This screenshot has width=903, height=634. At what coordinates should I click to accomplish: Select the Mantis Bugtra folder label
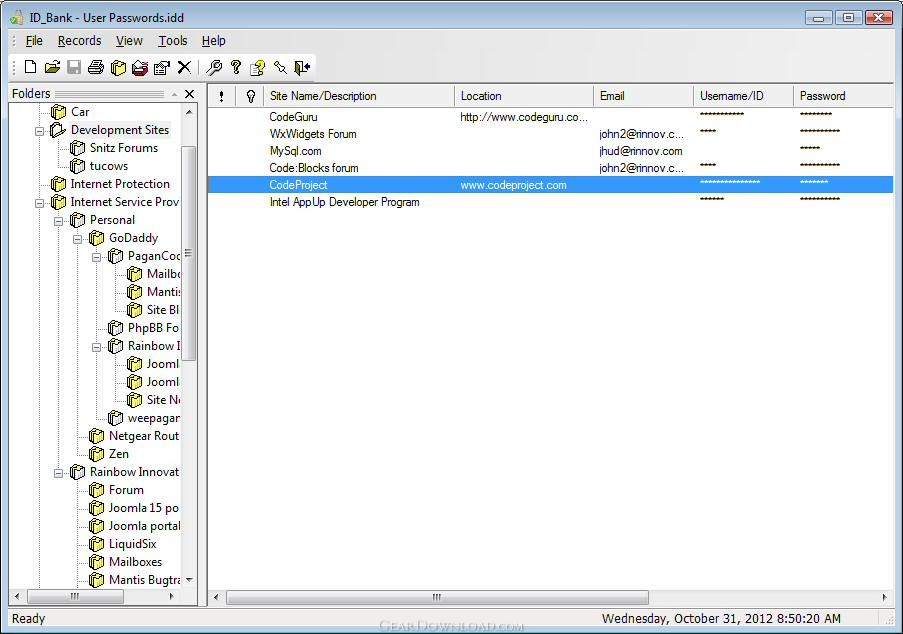tap(145, 580)
